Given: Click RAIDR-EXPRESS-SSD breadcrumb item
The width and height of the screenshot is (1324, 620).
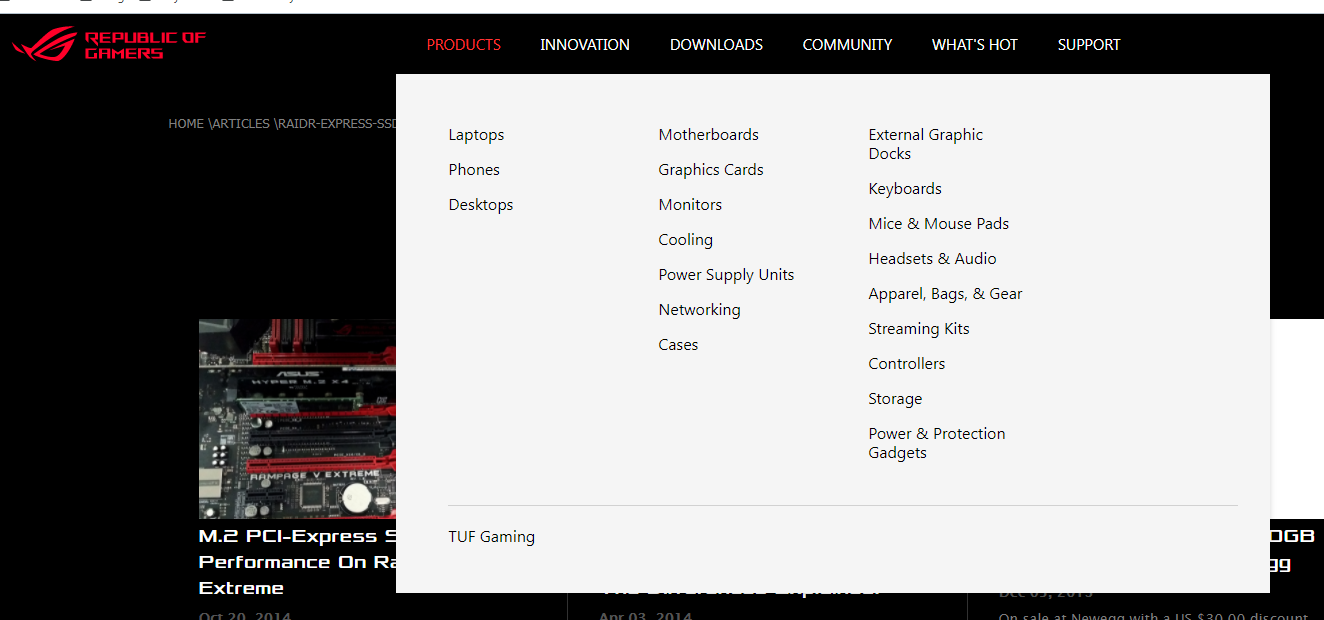Looking at the screenshot, I should 336,124.
